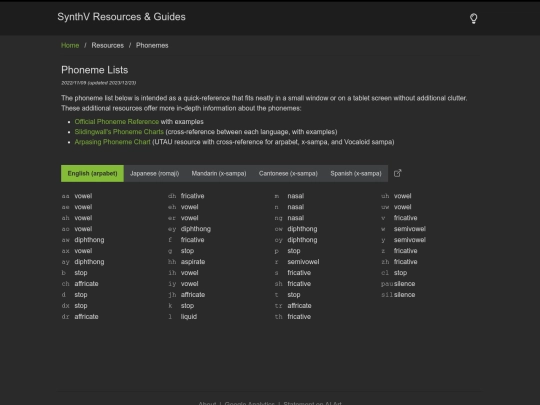Click the 'dr affricate' phoneme row

tap(80, 317)
